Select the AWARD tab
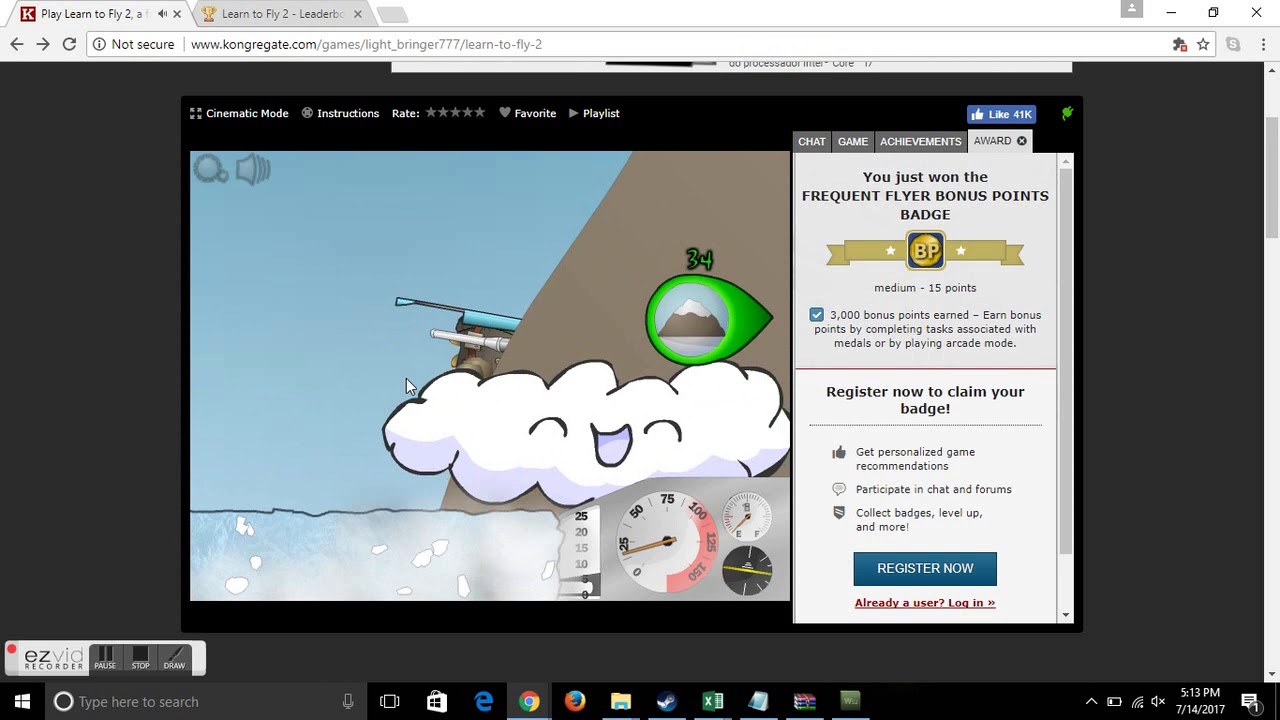Screen dimensions: 1280x720 point(993,141)
